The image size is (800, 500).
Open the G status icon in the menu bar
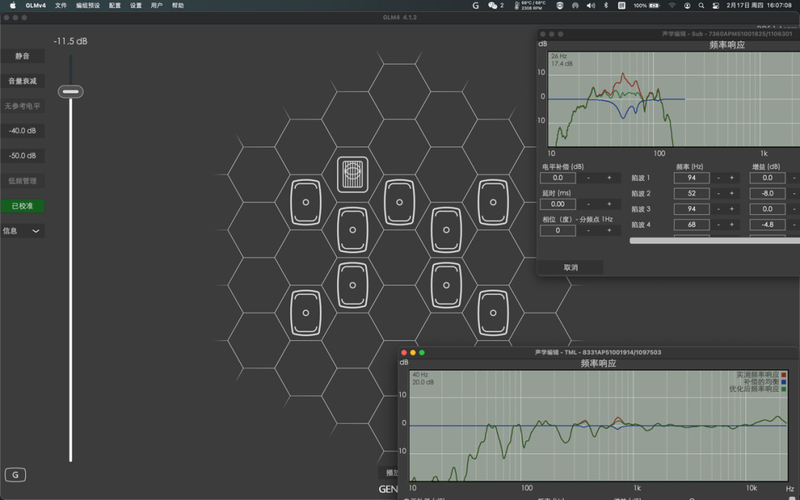tap(476, 5)
